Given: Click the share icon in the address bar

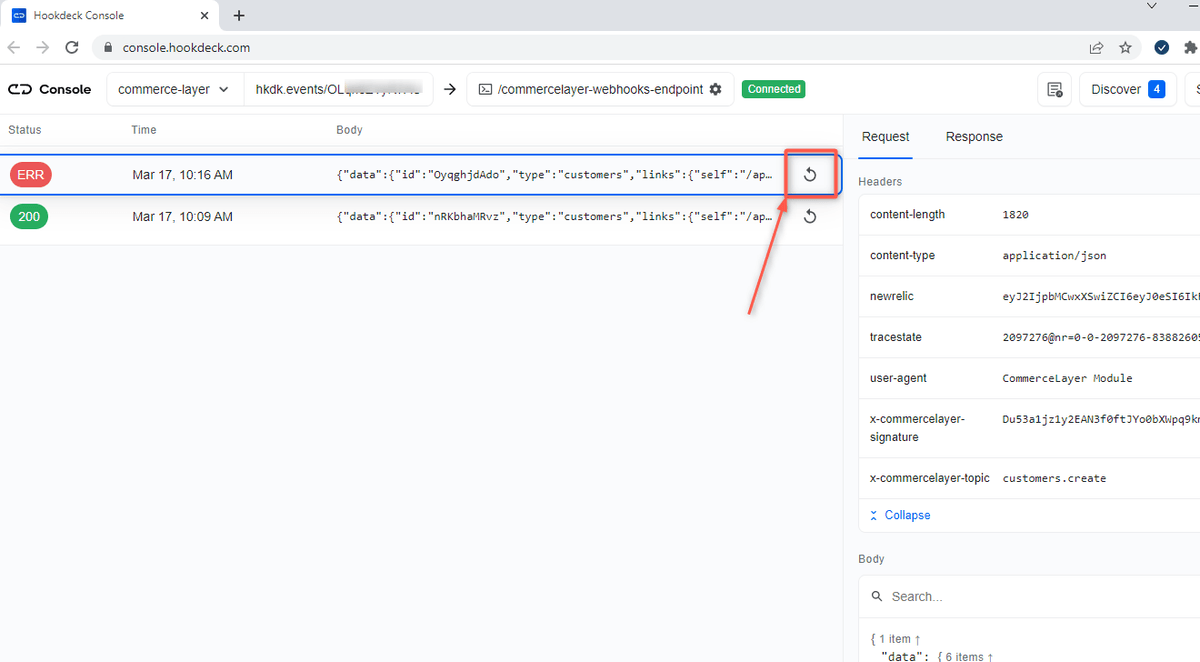Looking at the screenshot, I should pyautogui.click(x=1096, y=47).
